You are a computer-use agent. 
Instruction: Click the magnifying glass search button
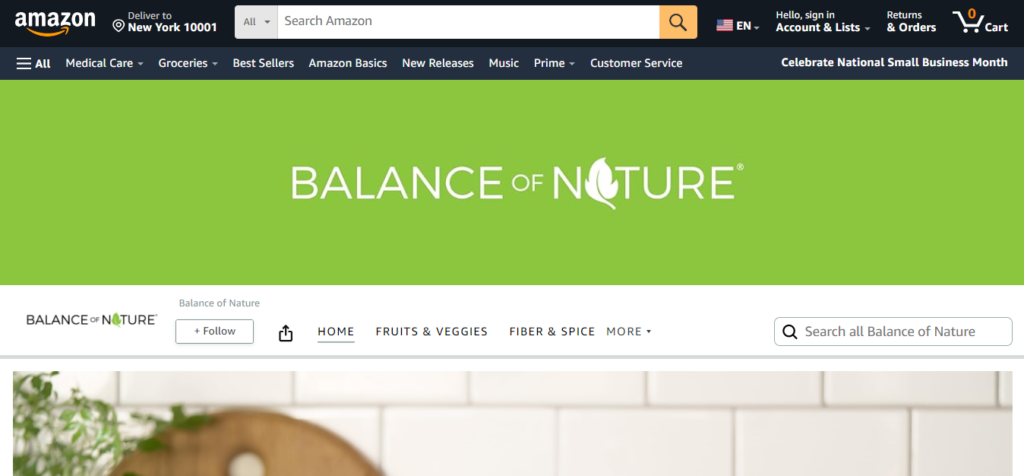point(678,22)
